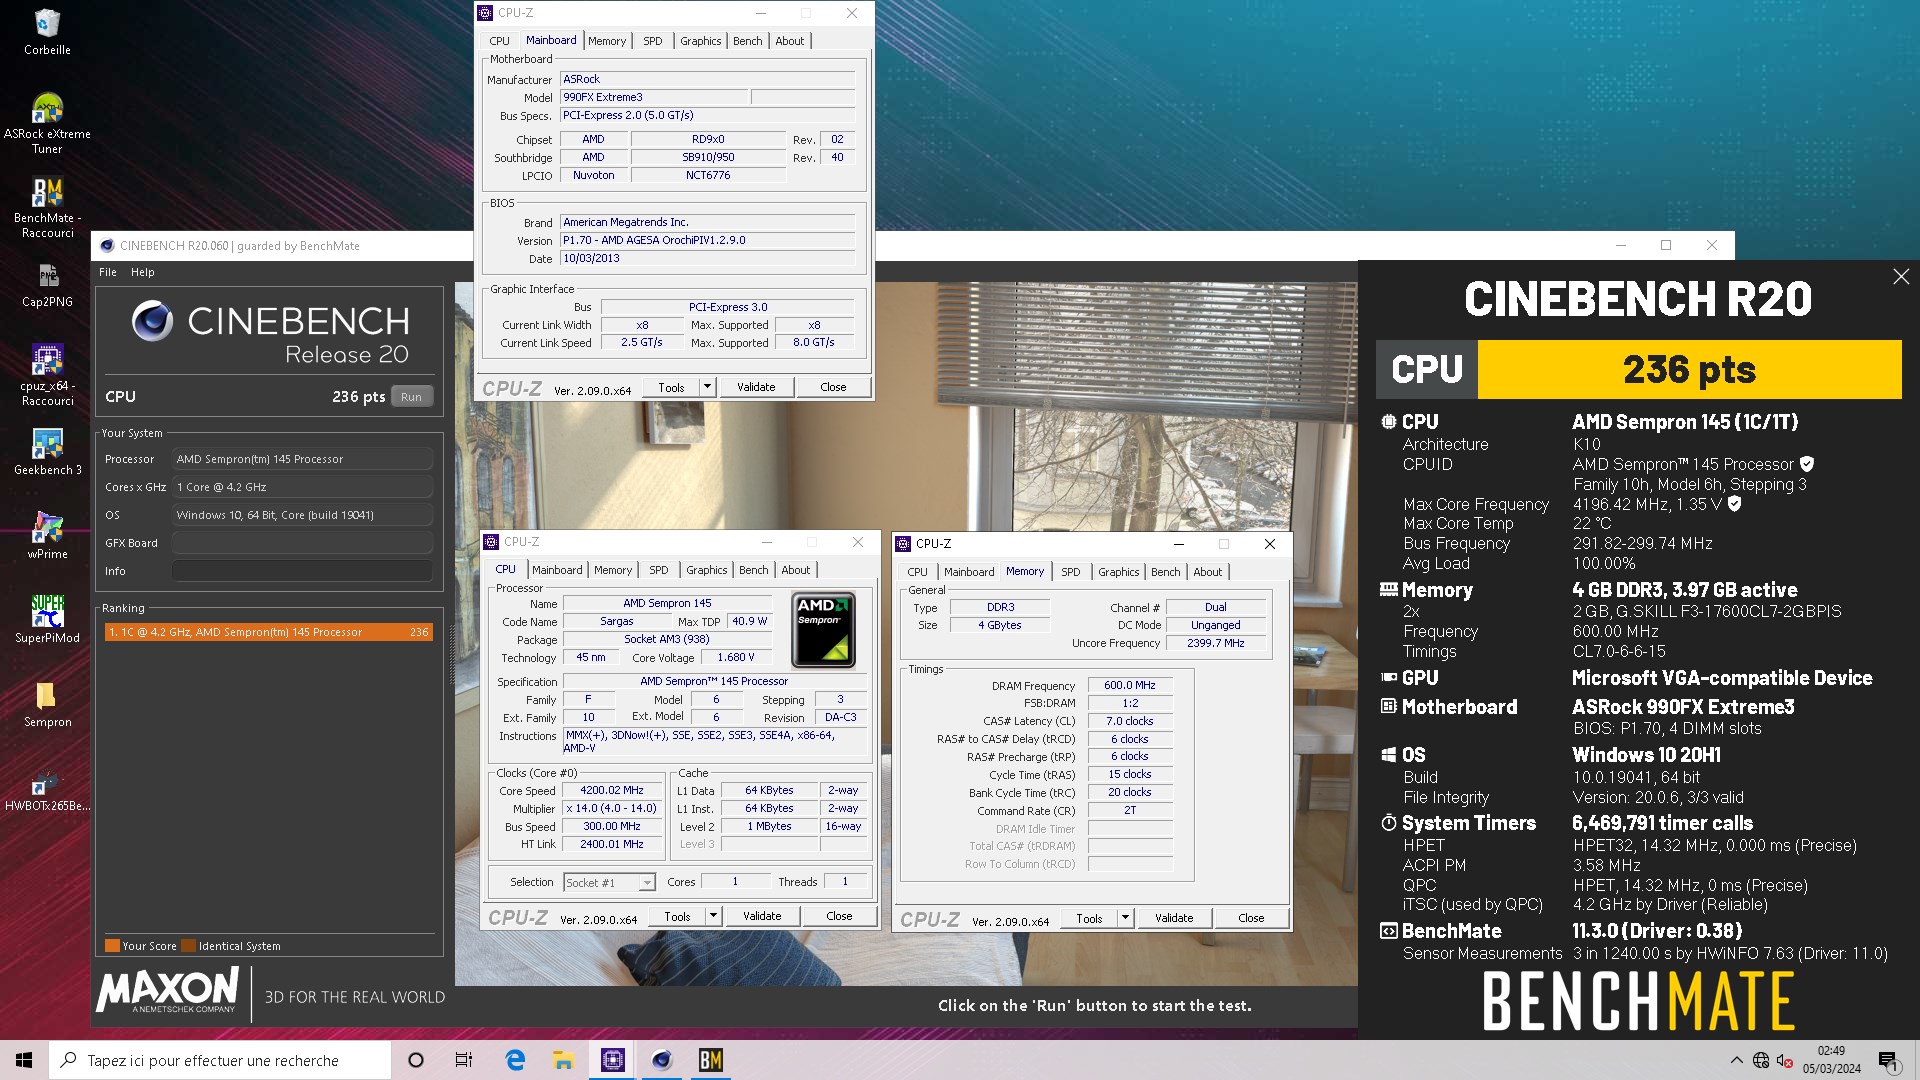Click the taskbar clock showing 02:49
Viewport: 1920px width, 1080px height.
pos(1831,1060)
